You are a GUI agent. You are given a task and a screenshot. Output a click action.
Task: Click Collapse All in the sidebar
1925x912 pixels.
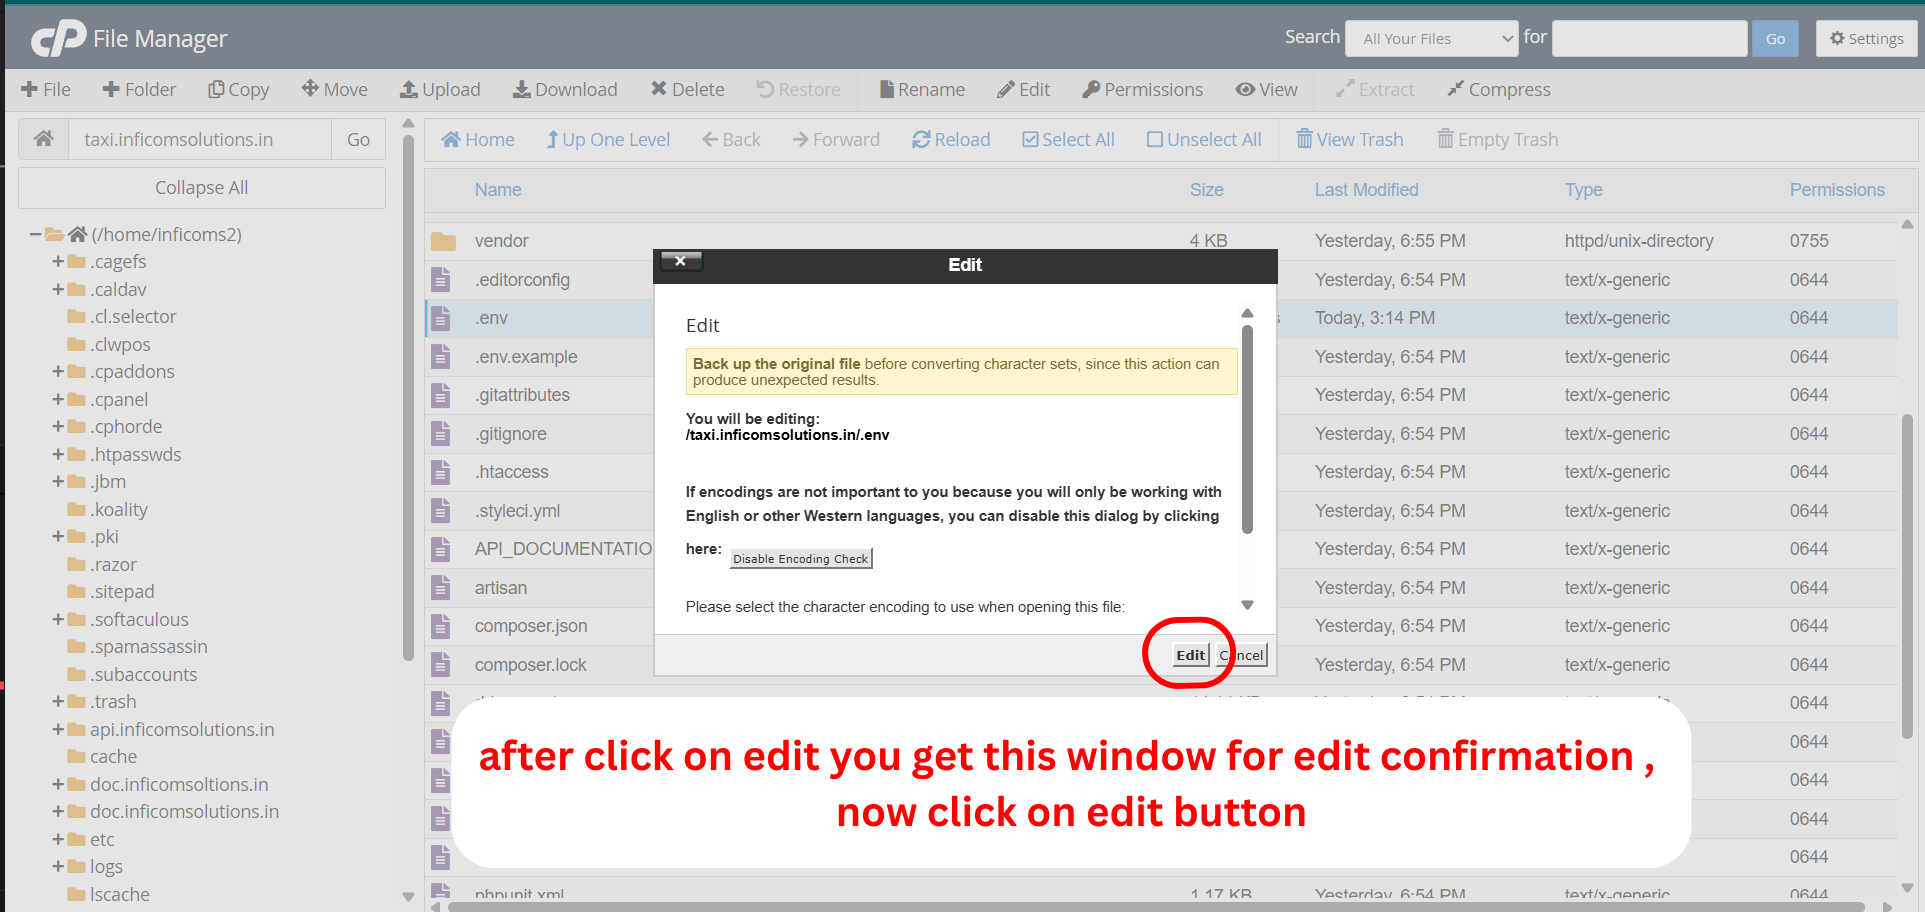[x=201, y=187]
